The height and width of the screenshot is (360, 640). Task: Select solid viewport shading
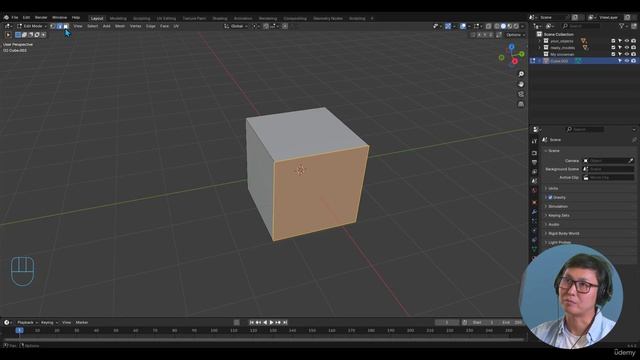click(x=503, y=26)
